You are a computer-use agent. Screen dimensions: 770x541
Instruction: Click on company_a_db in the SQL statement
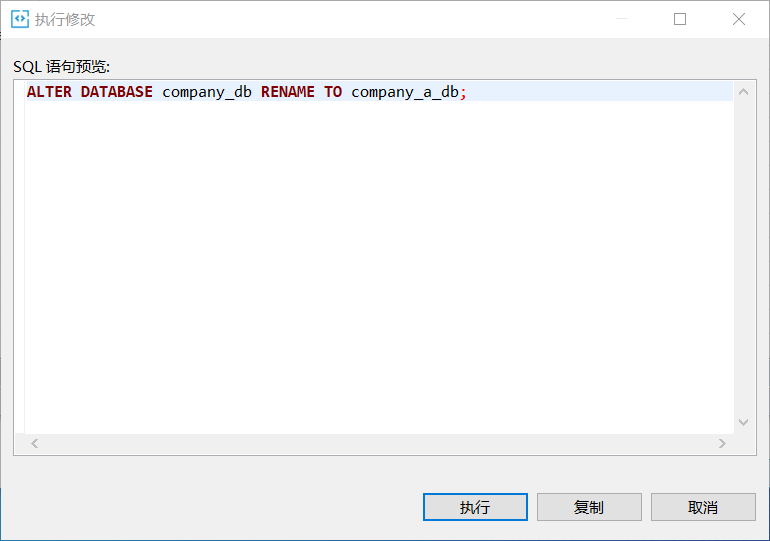click(x=405, y=92)
